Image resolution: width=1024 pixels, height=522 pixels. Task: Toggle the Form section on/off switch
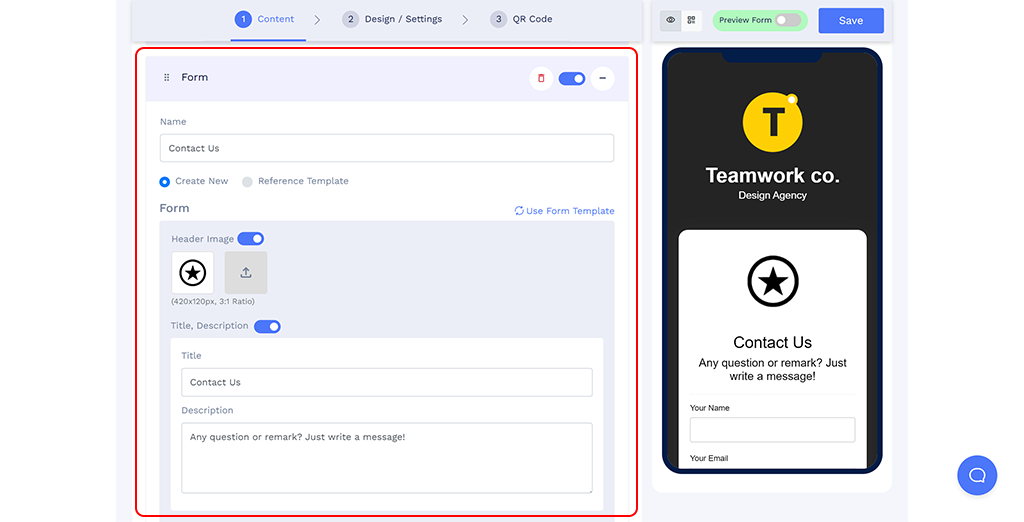pyautogui.click(x=572, y=78)
